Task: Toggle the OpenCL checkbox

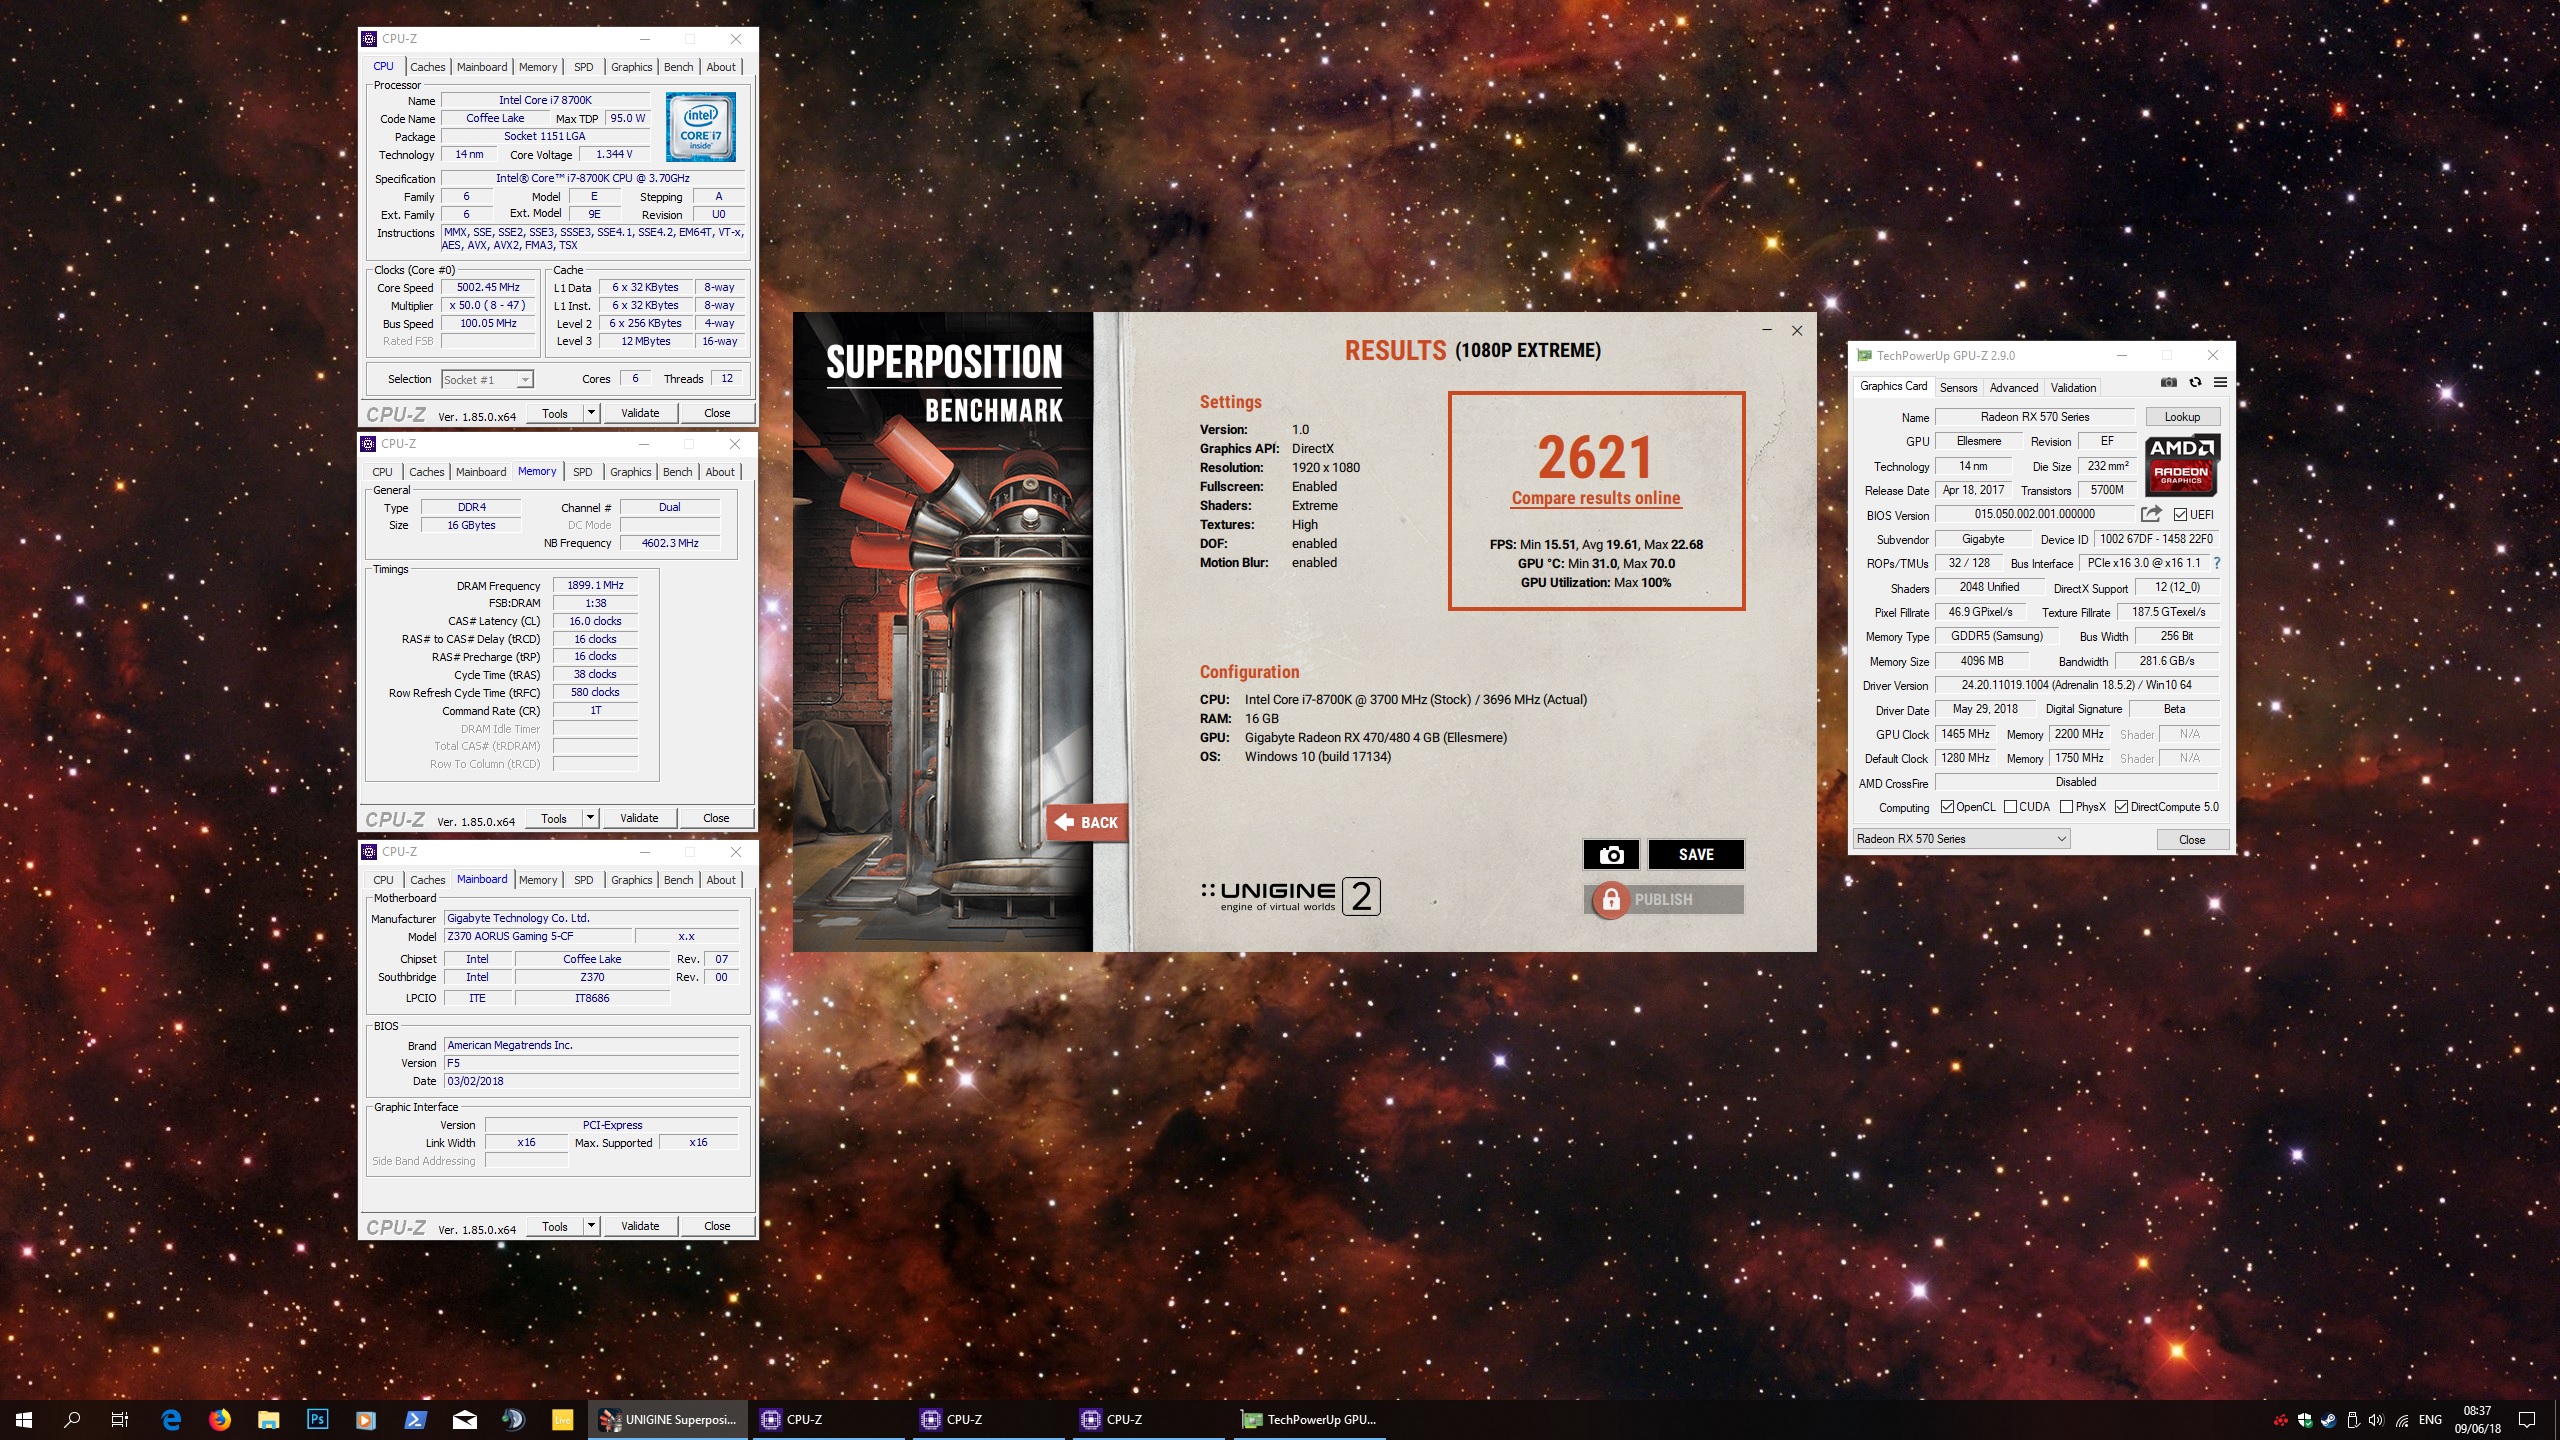Action: click(1947, 807)
